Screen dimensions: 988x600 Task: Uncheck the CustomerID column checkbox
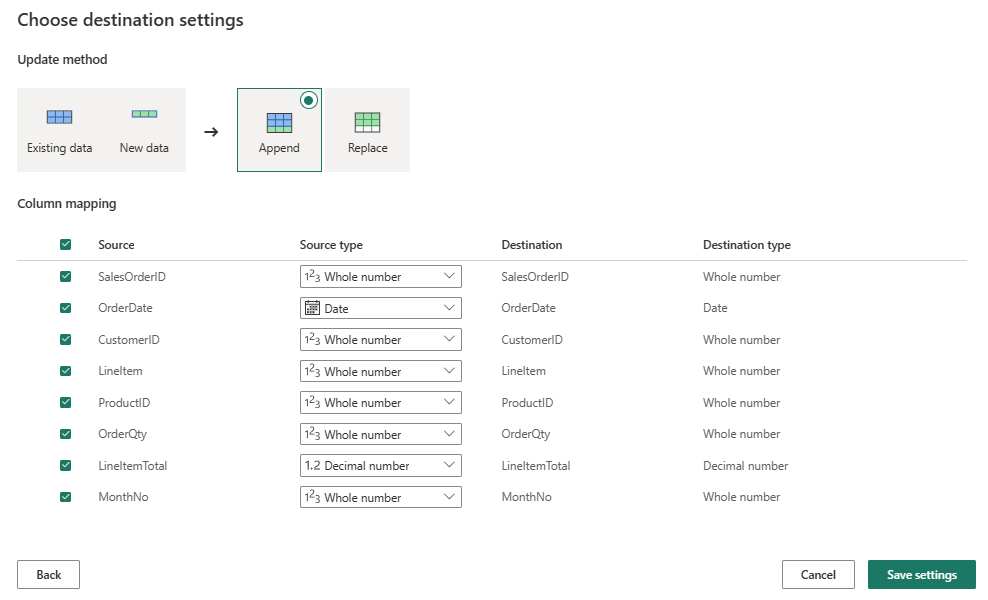tap(66, 339)
